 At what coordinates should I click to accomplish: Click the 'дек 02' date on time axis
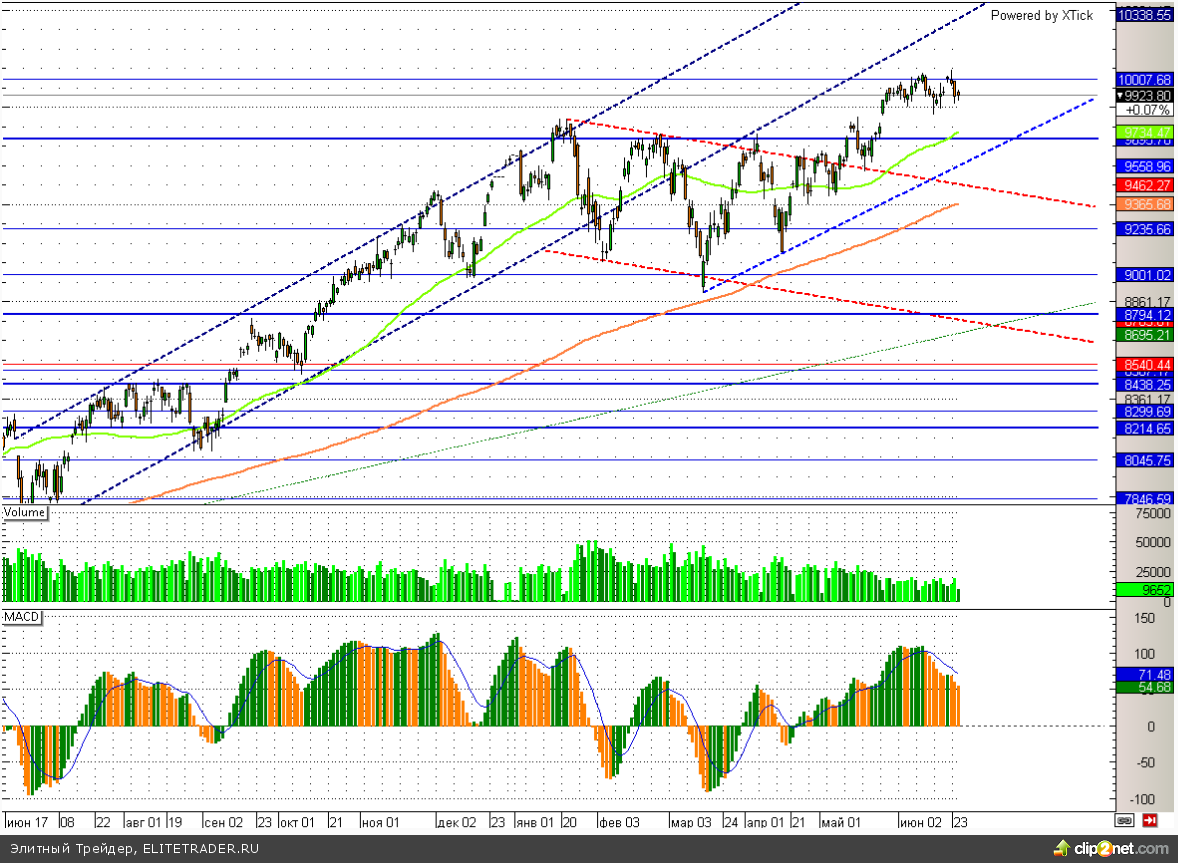pyautogui.click(x=457, y=822)
